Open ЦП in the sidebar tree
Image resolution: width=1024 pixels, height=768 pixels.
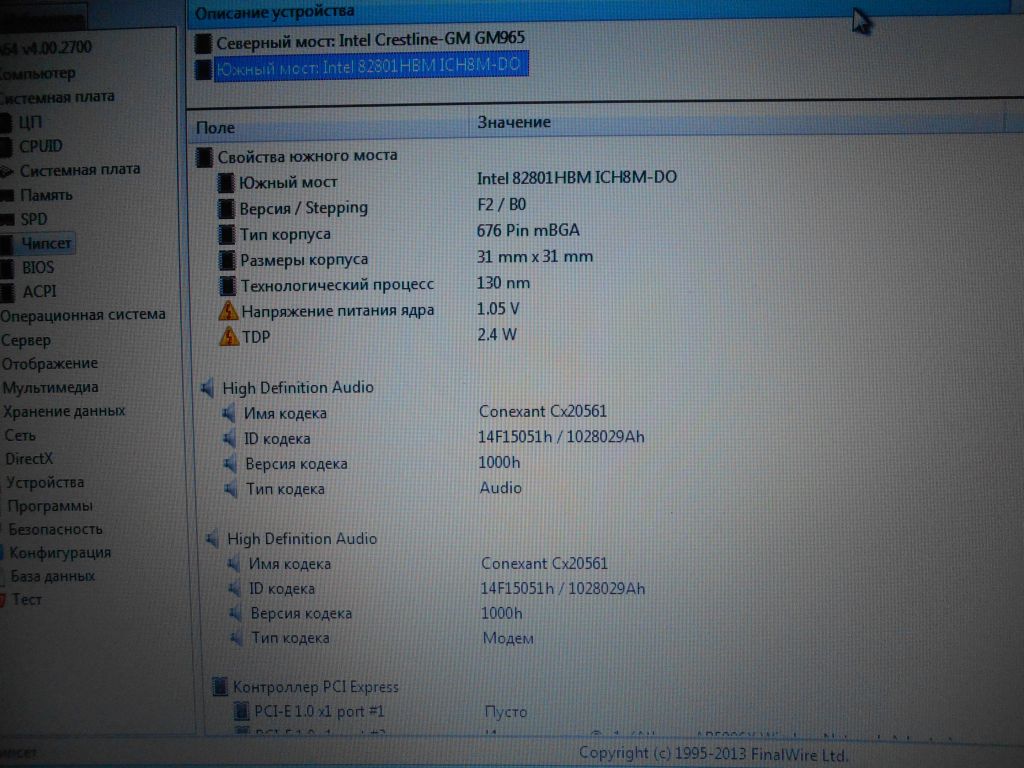coord(30,122)
